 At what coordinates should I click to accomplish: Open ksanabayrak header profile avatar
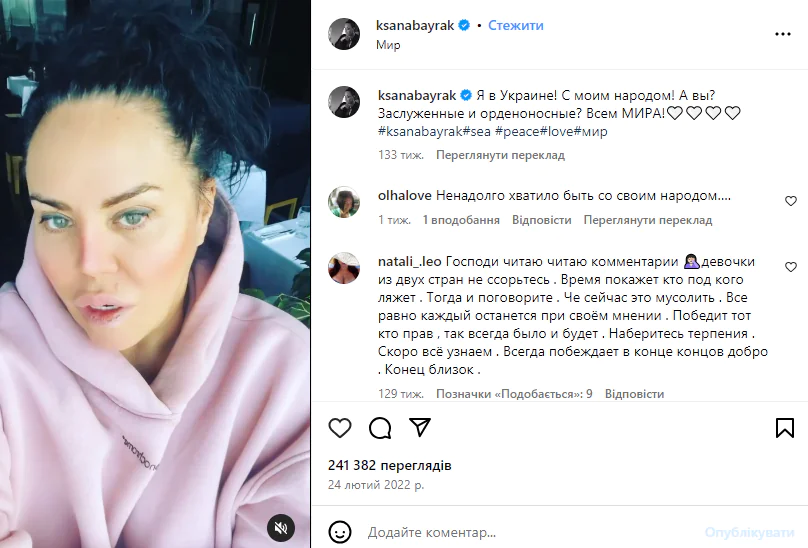344,34
